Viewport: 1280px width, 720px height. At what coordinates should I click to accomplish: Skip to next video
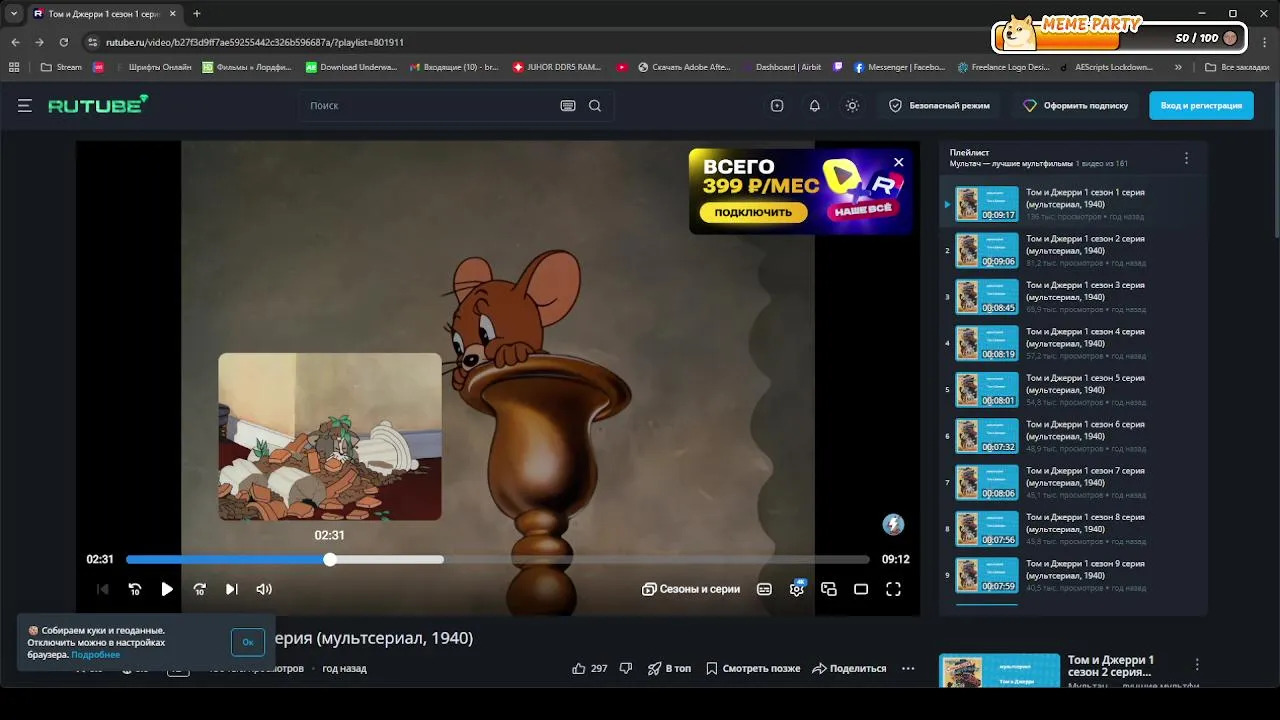click(x=231, y=589)
